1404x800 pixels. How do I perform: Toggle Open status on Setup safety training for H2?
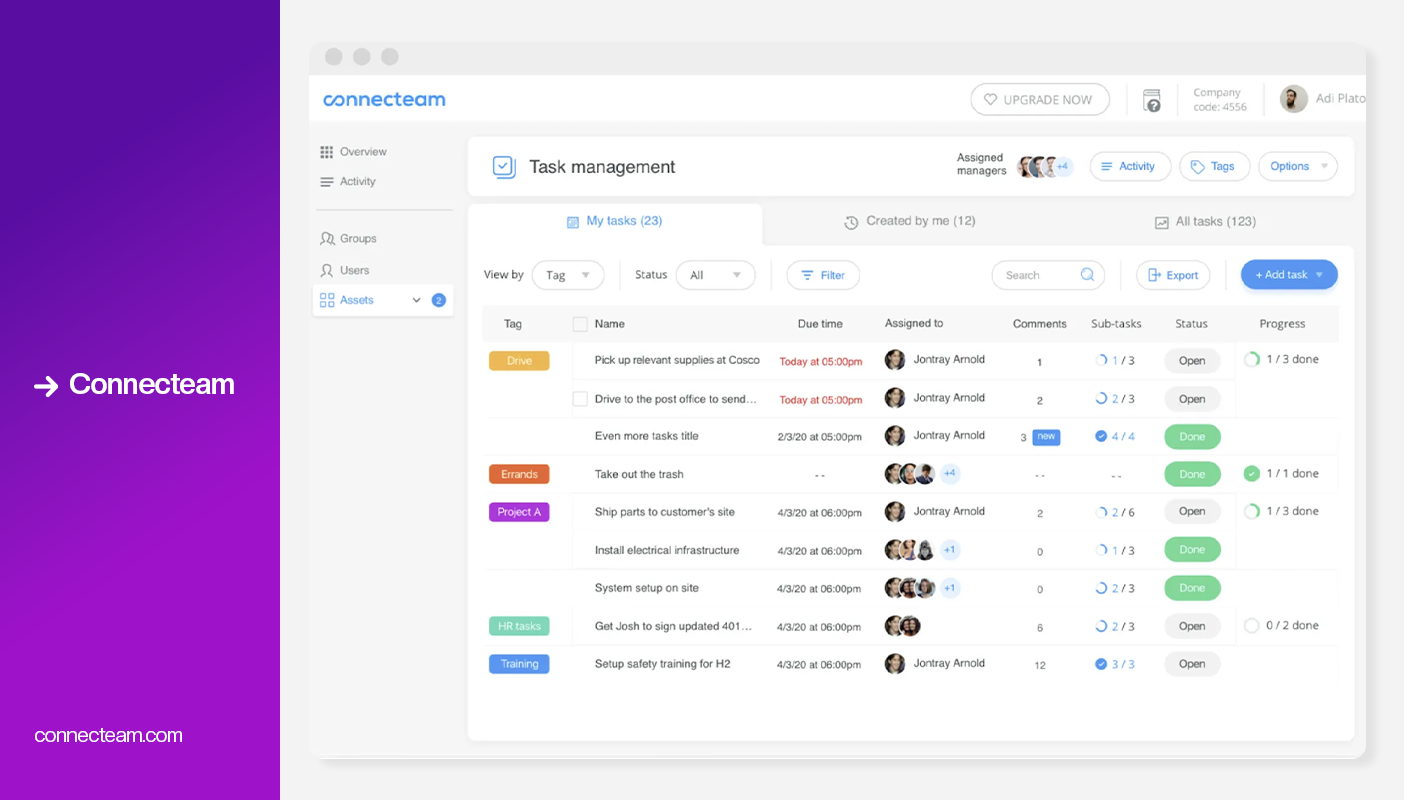1192,664
